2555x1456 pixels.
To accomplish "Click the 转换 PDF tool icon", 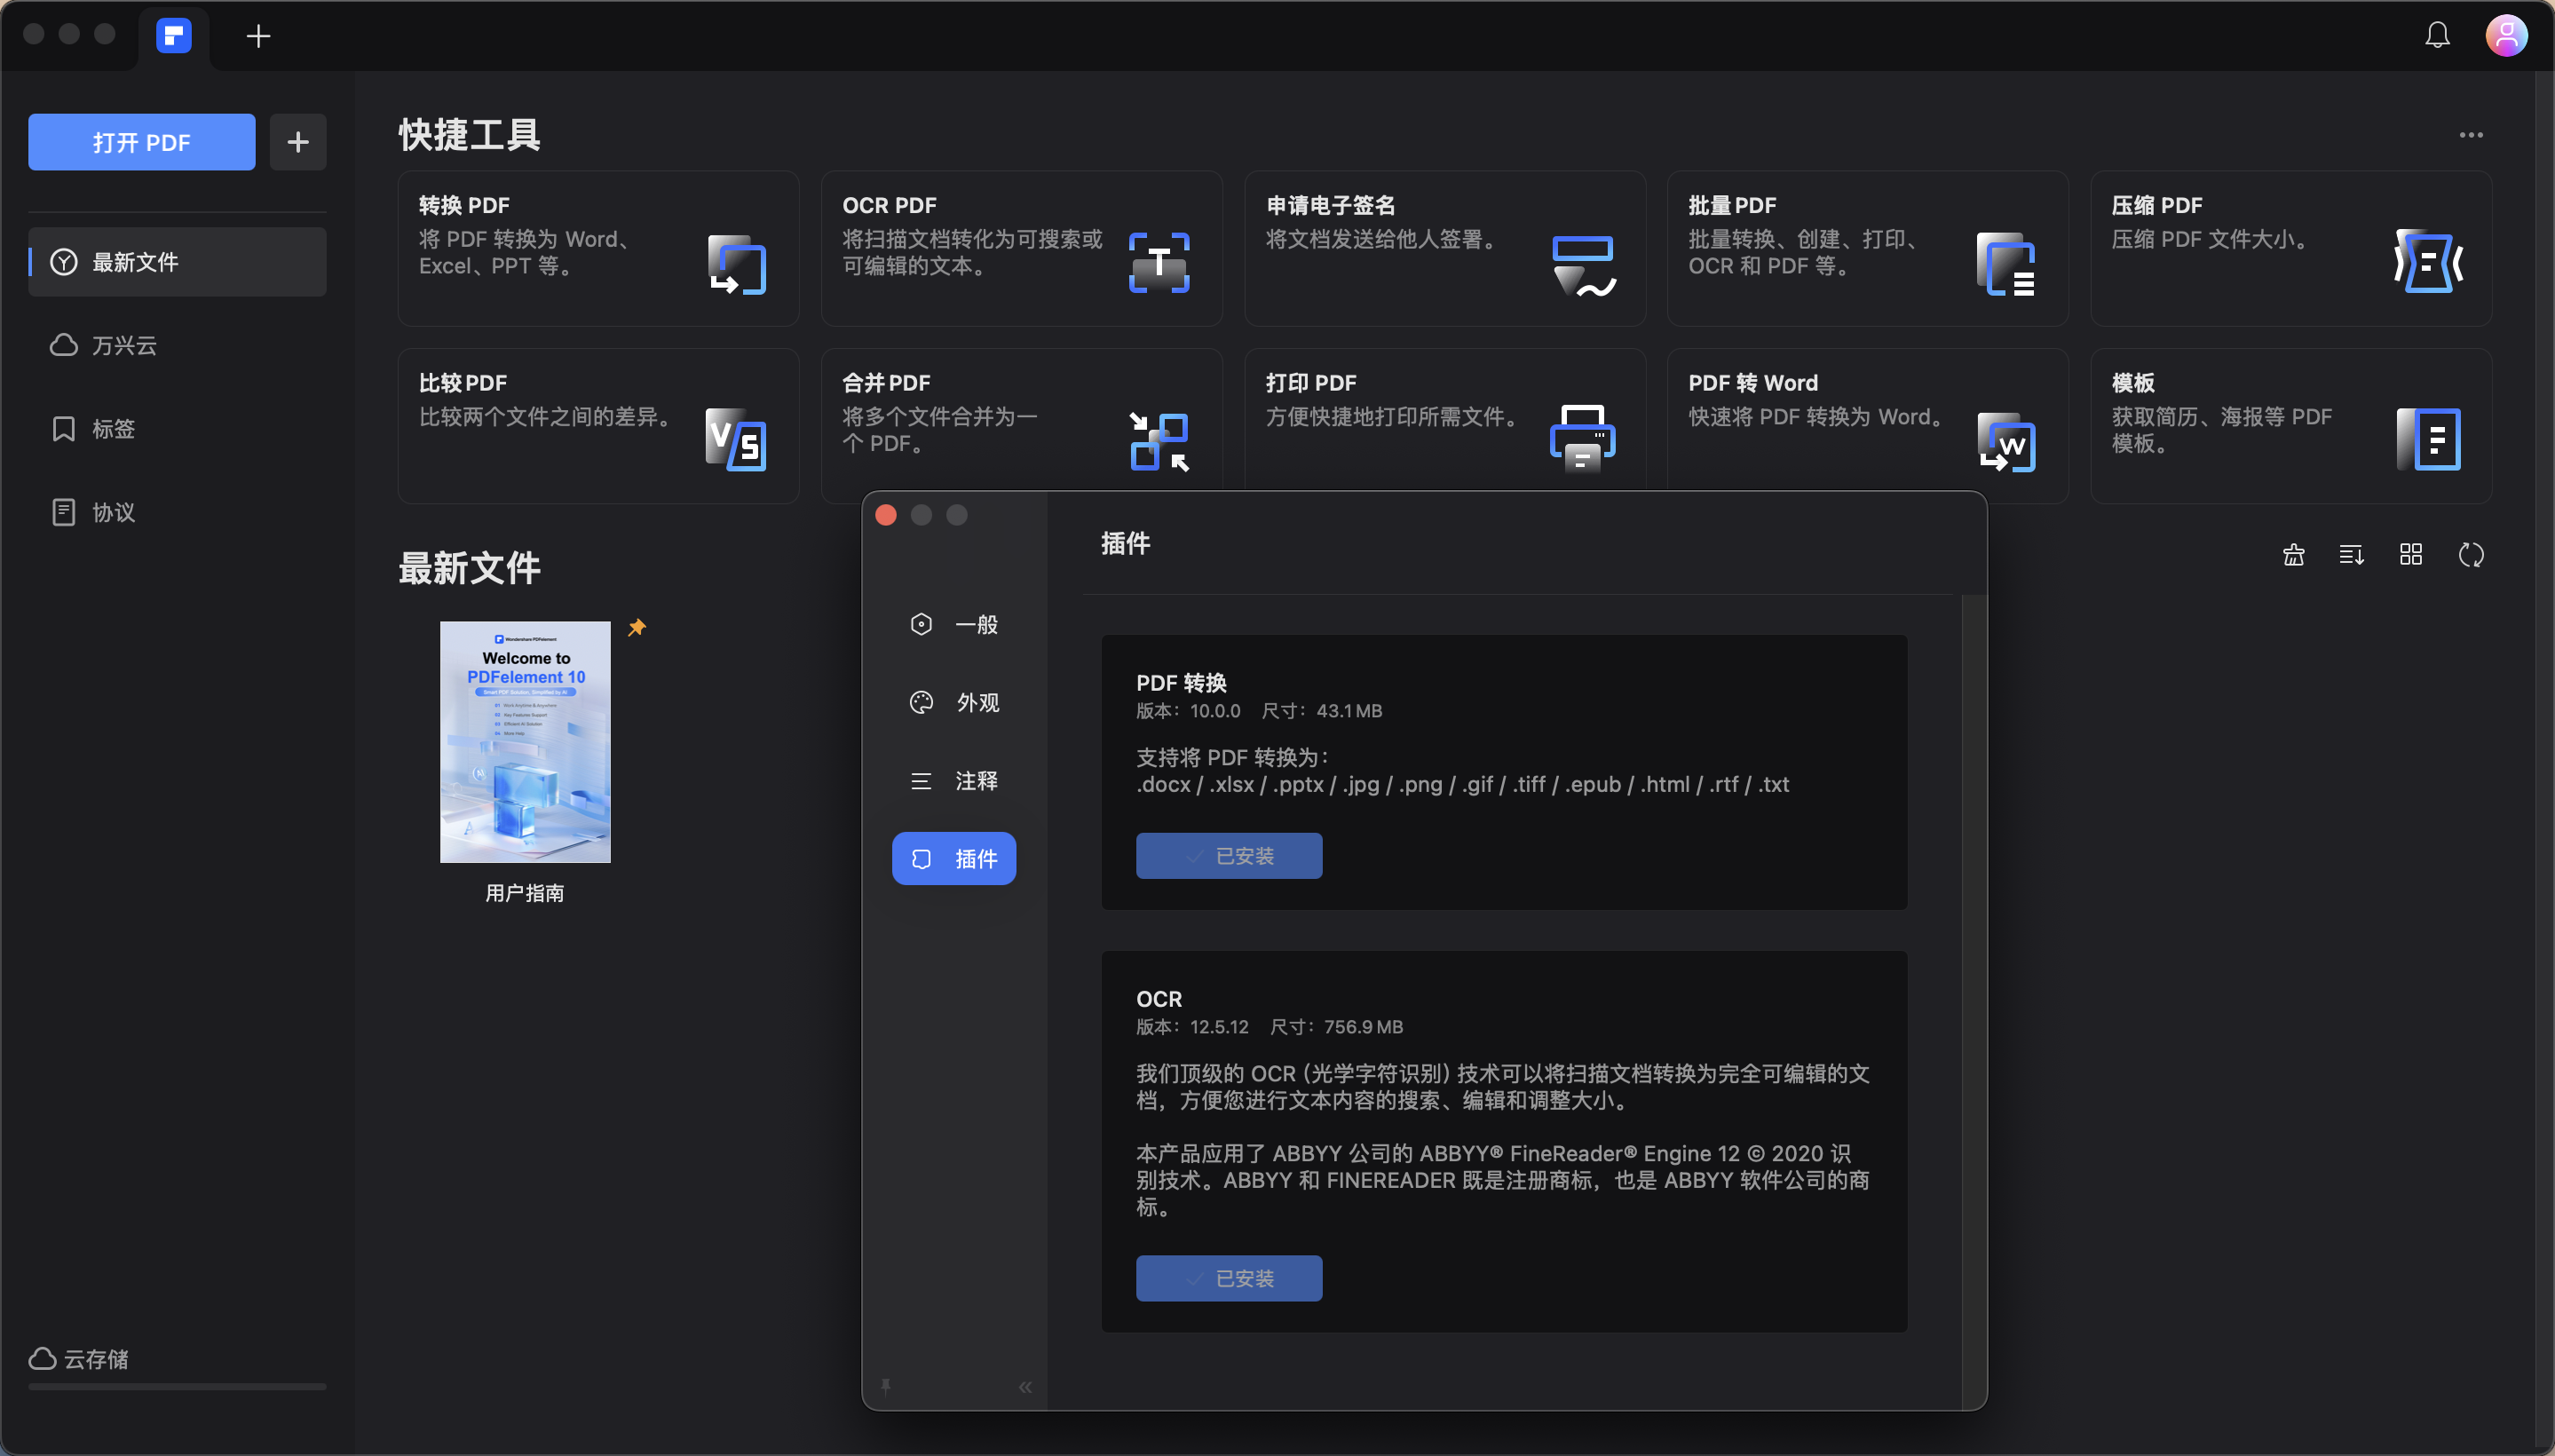I will (737, 264).
